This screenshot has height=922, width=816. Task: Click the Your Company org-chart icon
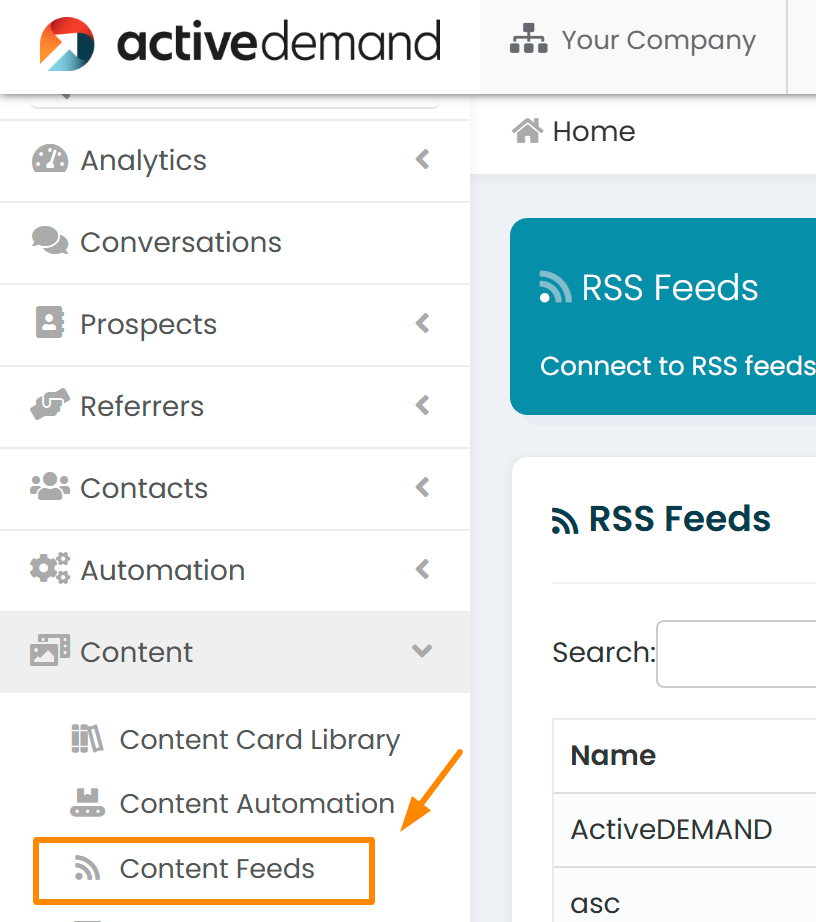[529, 39]
